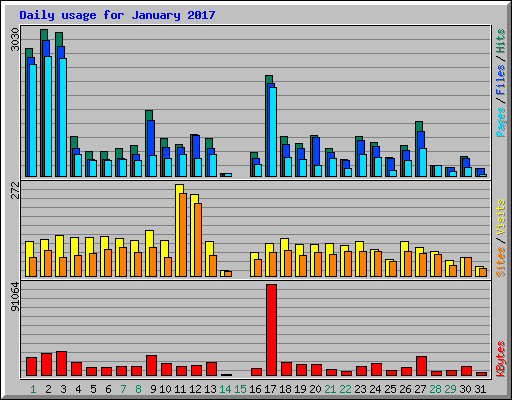Click day label 1 on the x-axis
Screen dimensions: 512x400
point(33,389)
